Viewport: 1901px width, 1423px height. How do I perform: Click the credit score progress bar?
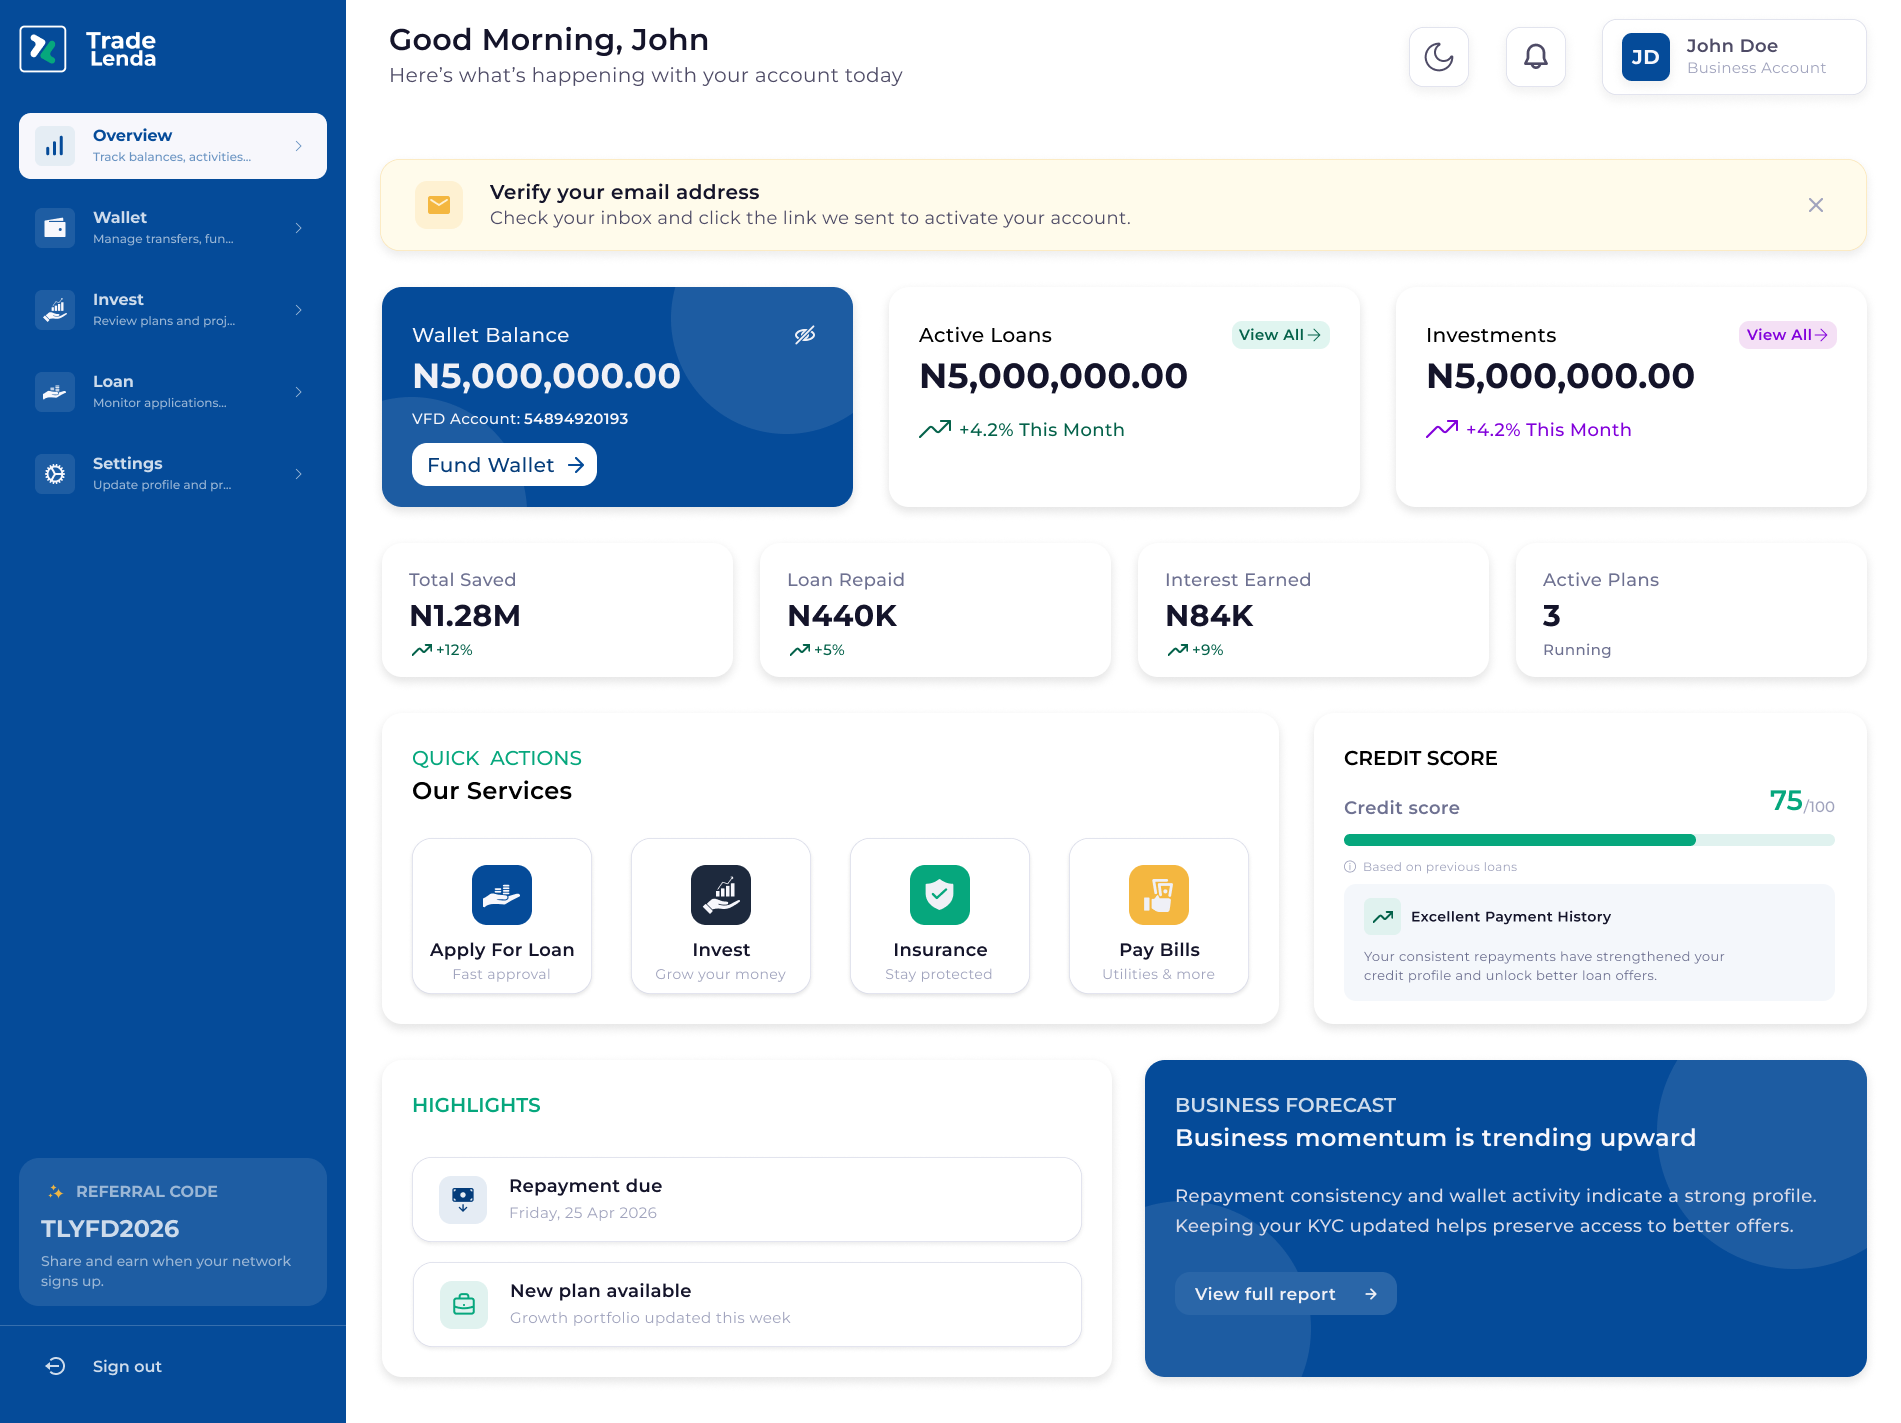coord(1589,840)
